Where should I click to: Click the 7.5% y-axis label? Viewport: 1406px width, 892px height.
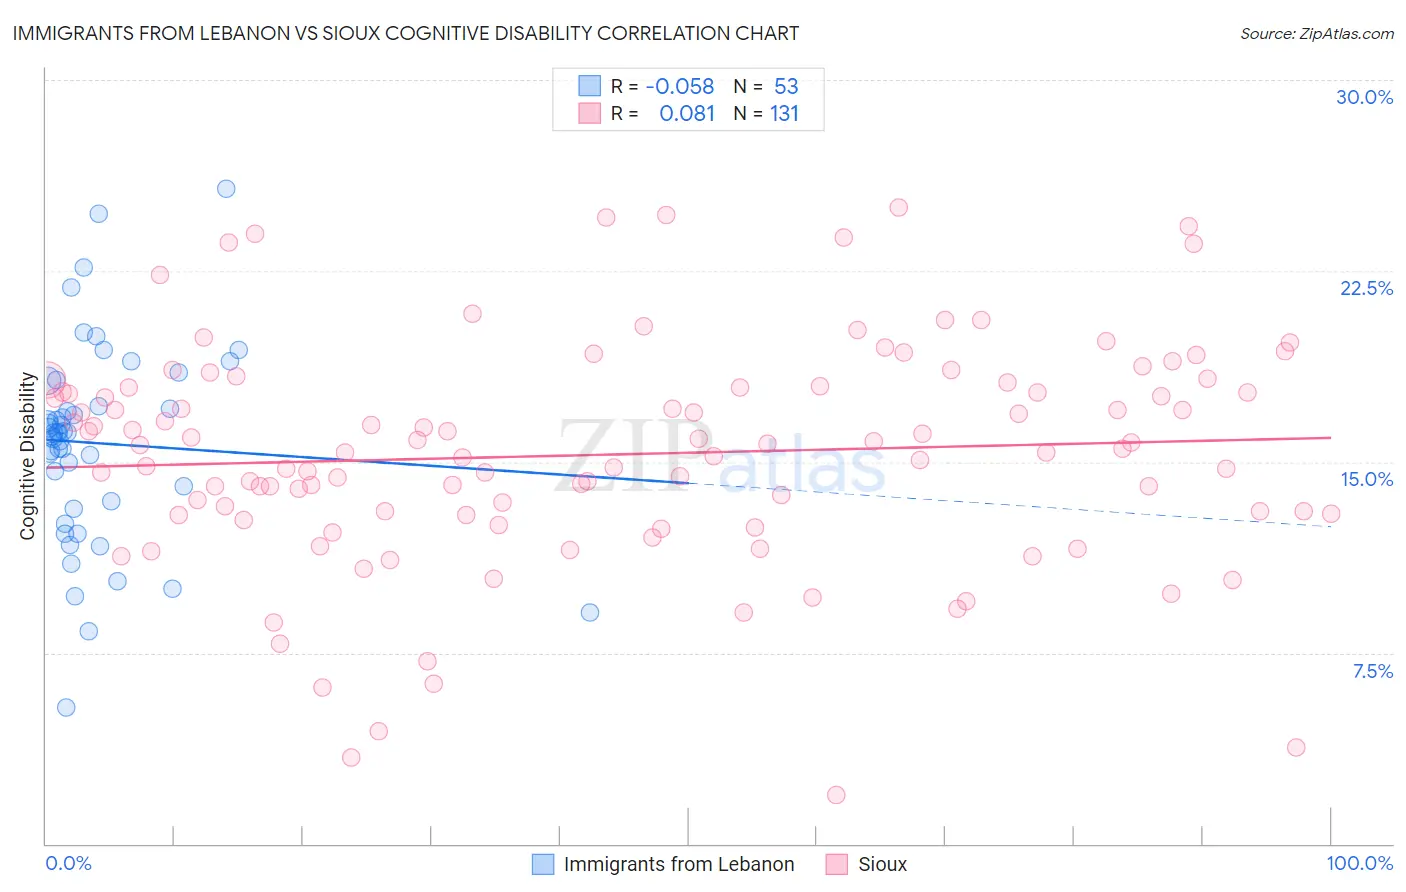pos(1372,671)
